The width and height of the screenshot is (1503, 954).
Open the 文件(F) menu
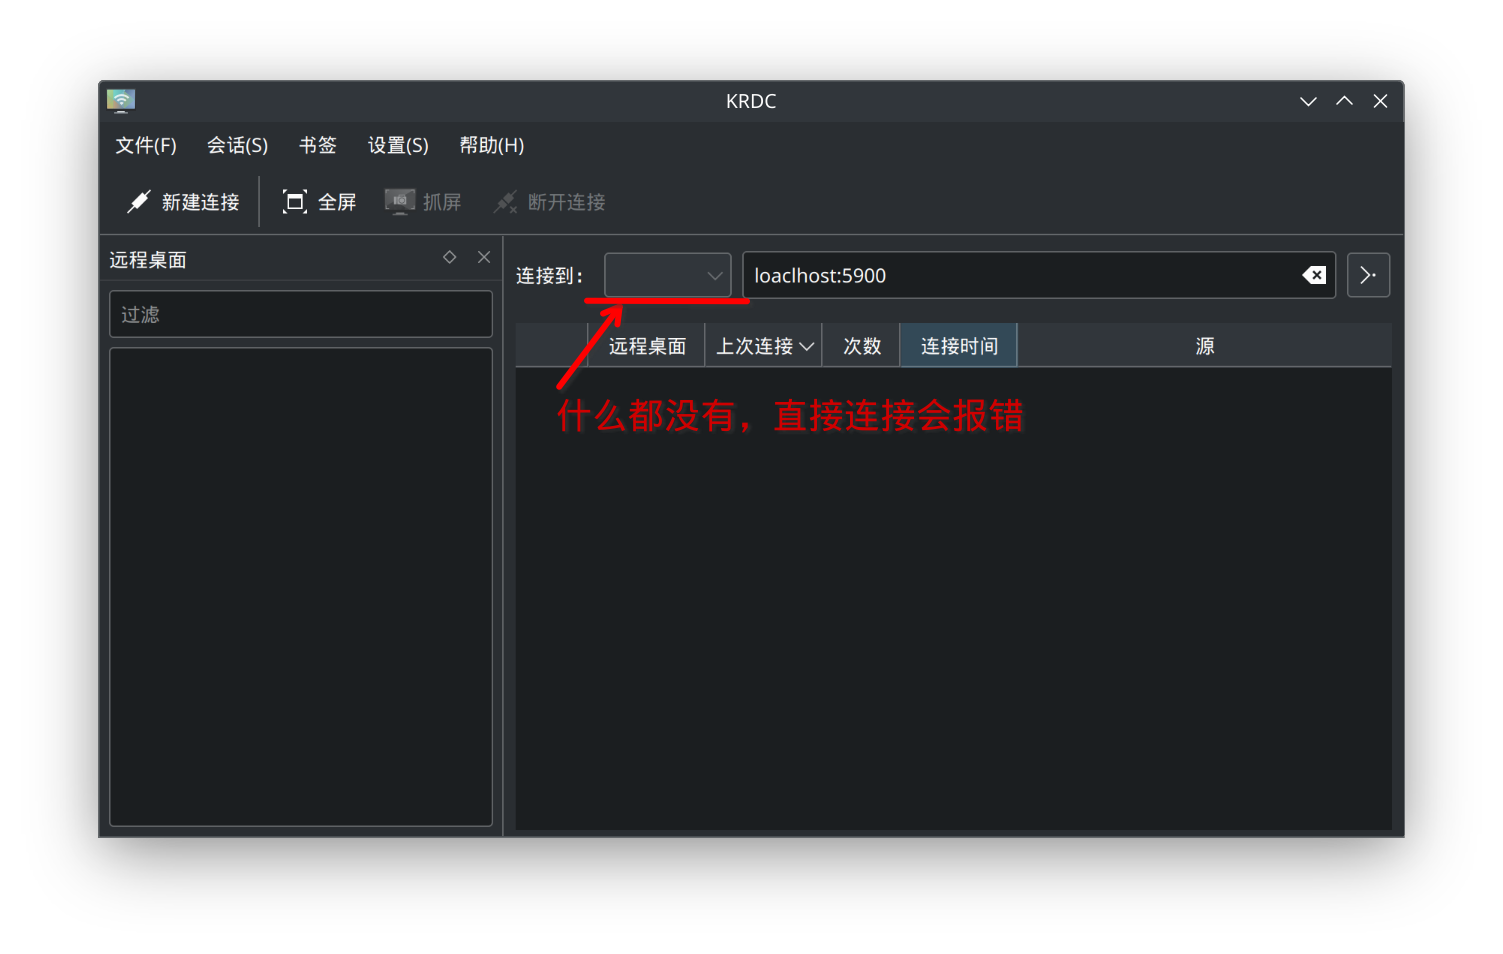(x=145, y=145)
